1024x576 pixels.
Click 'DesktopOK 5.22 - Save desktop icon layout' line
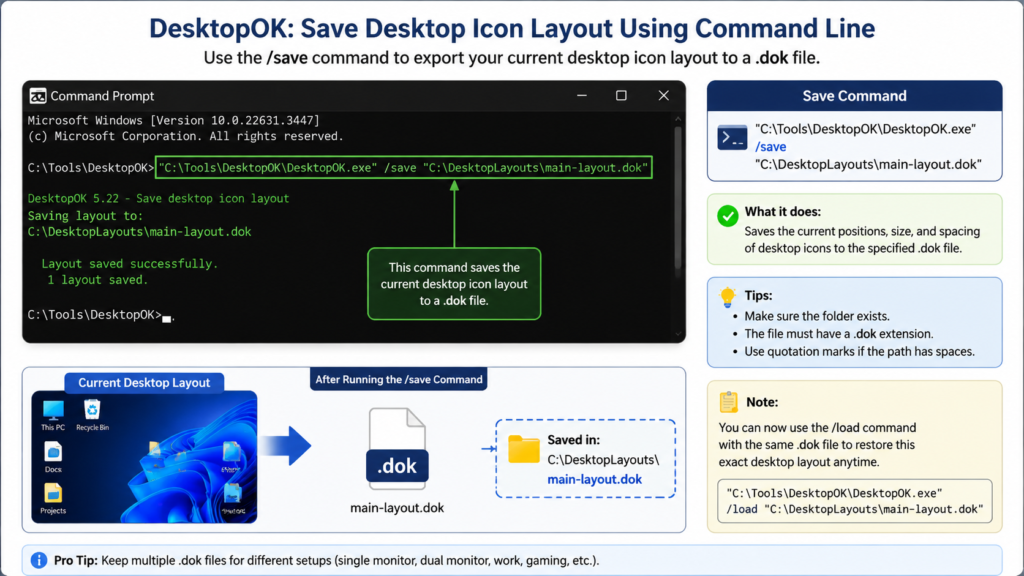tap(158, 199)
